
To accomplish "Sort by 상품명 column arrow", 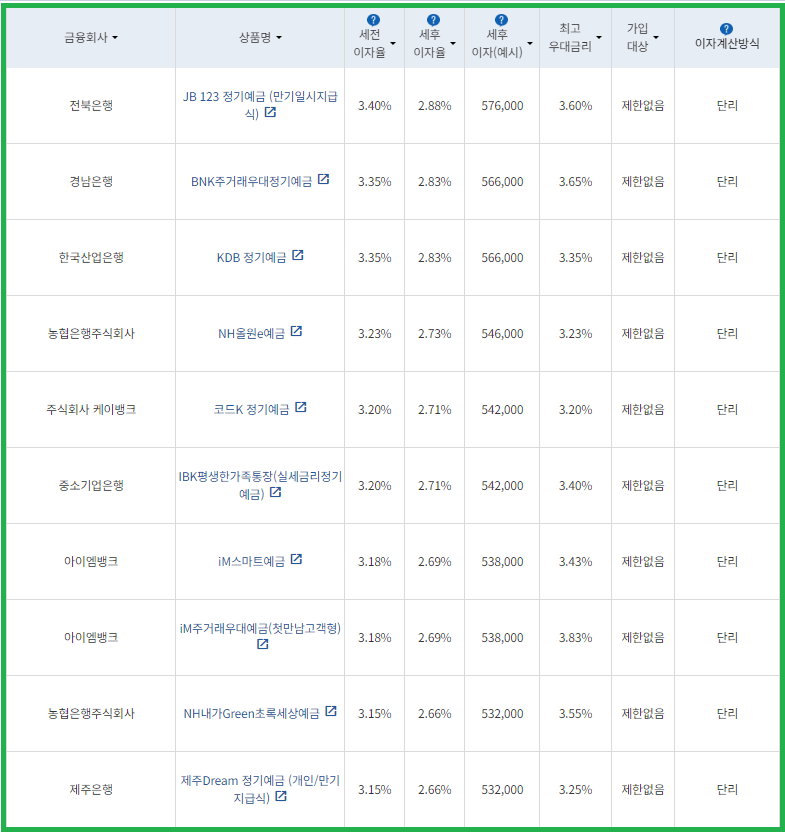I will coord(279,38).
